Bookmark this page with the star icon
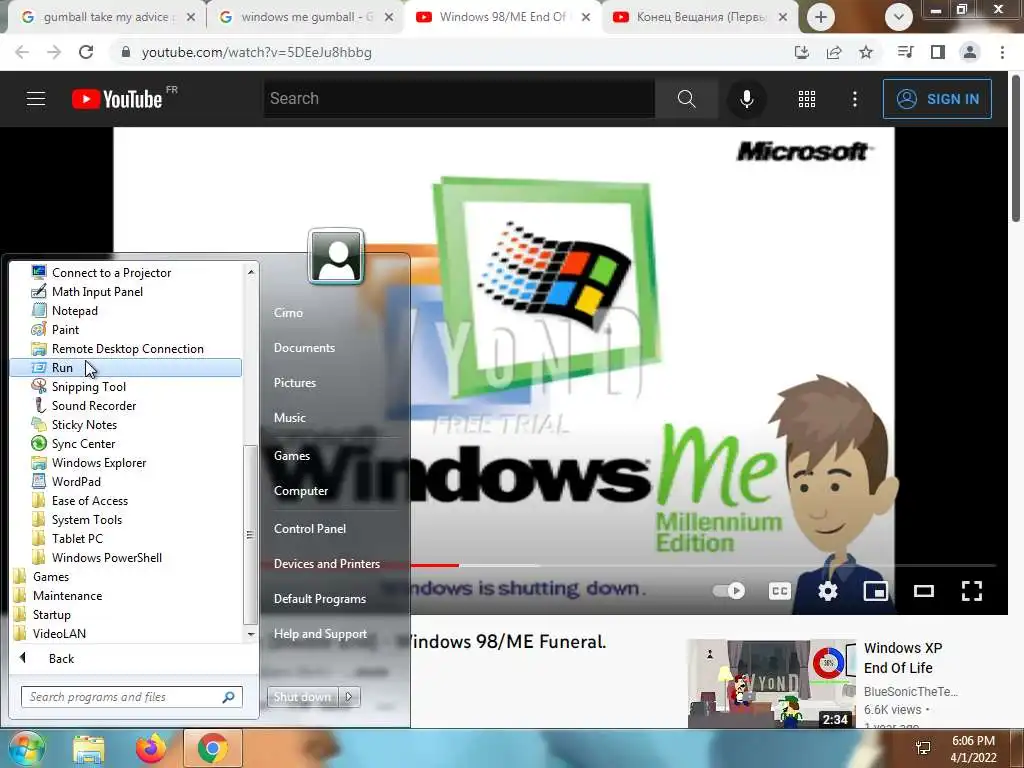 pyautogui.click(x=866, y=52)
